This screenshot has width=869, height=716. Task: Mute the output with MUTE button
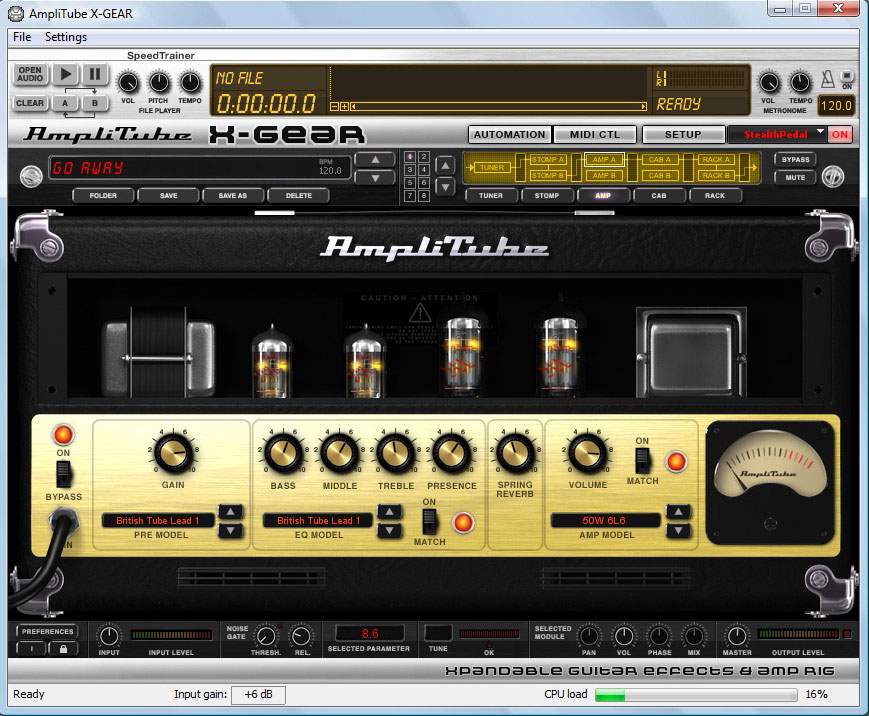click(x=795, y=178)
